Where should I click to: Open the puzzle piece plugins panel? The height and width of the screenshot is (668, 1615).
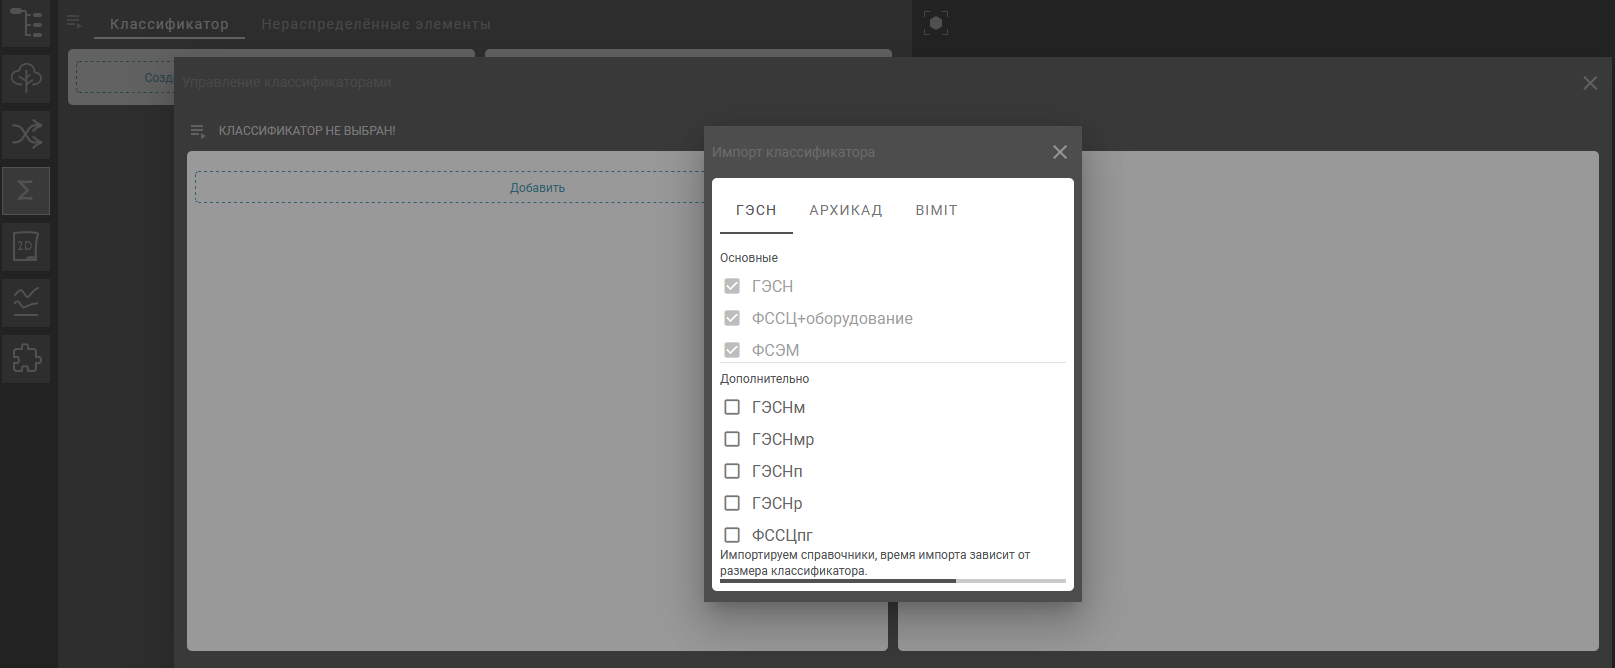[26, 358]
